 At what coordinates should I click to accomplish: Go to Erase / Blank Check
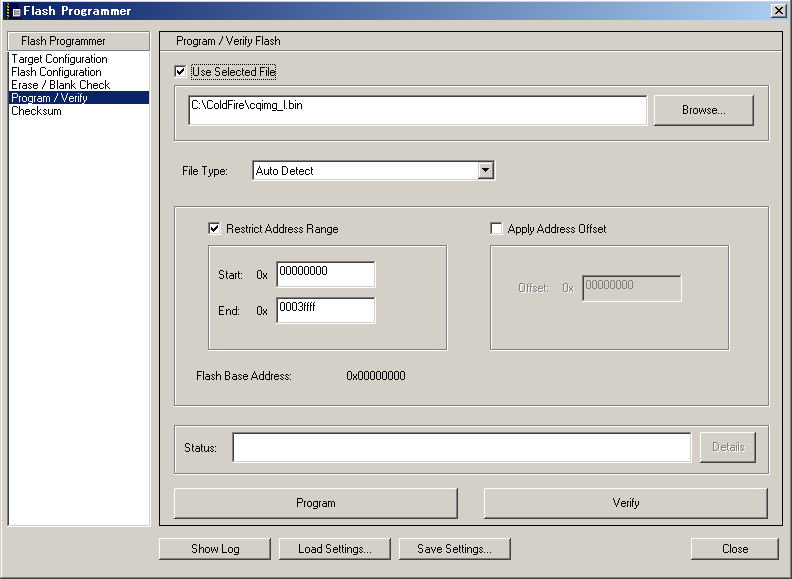point(60,85)
